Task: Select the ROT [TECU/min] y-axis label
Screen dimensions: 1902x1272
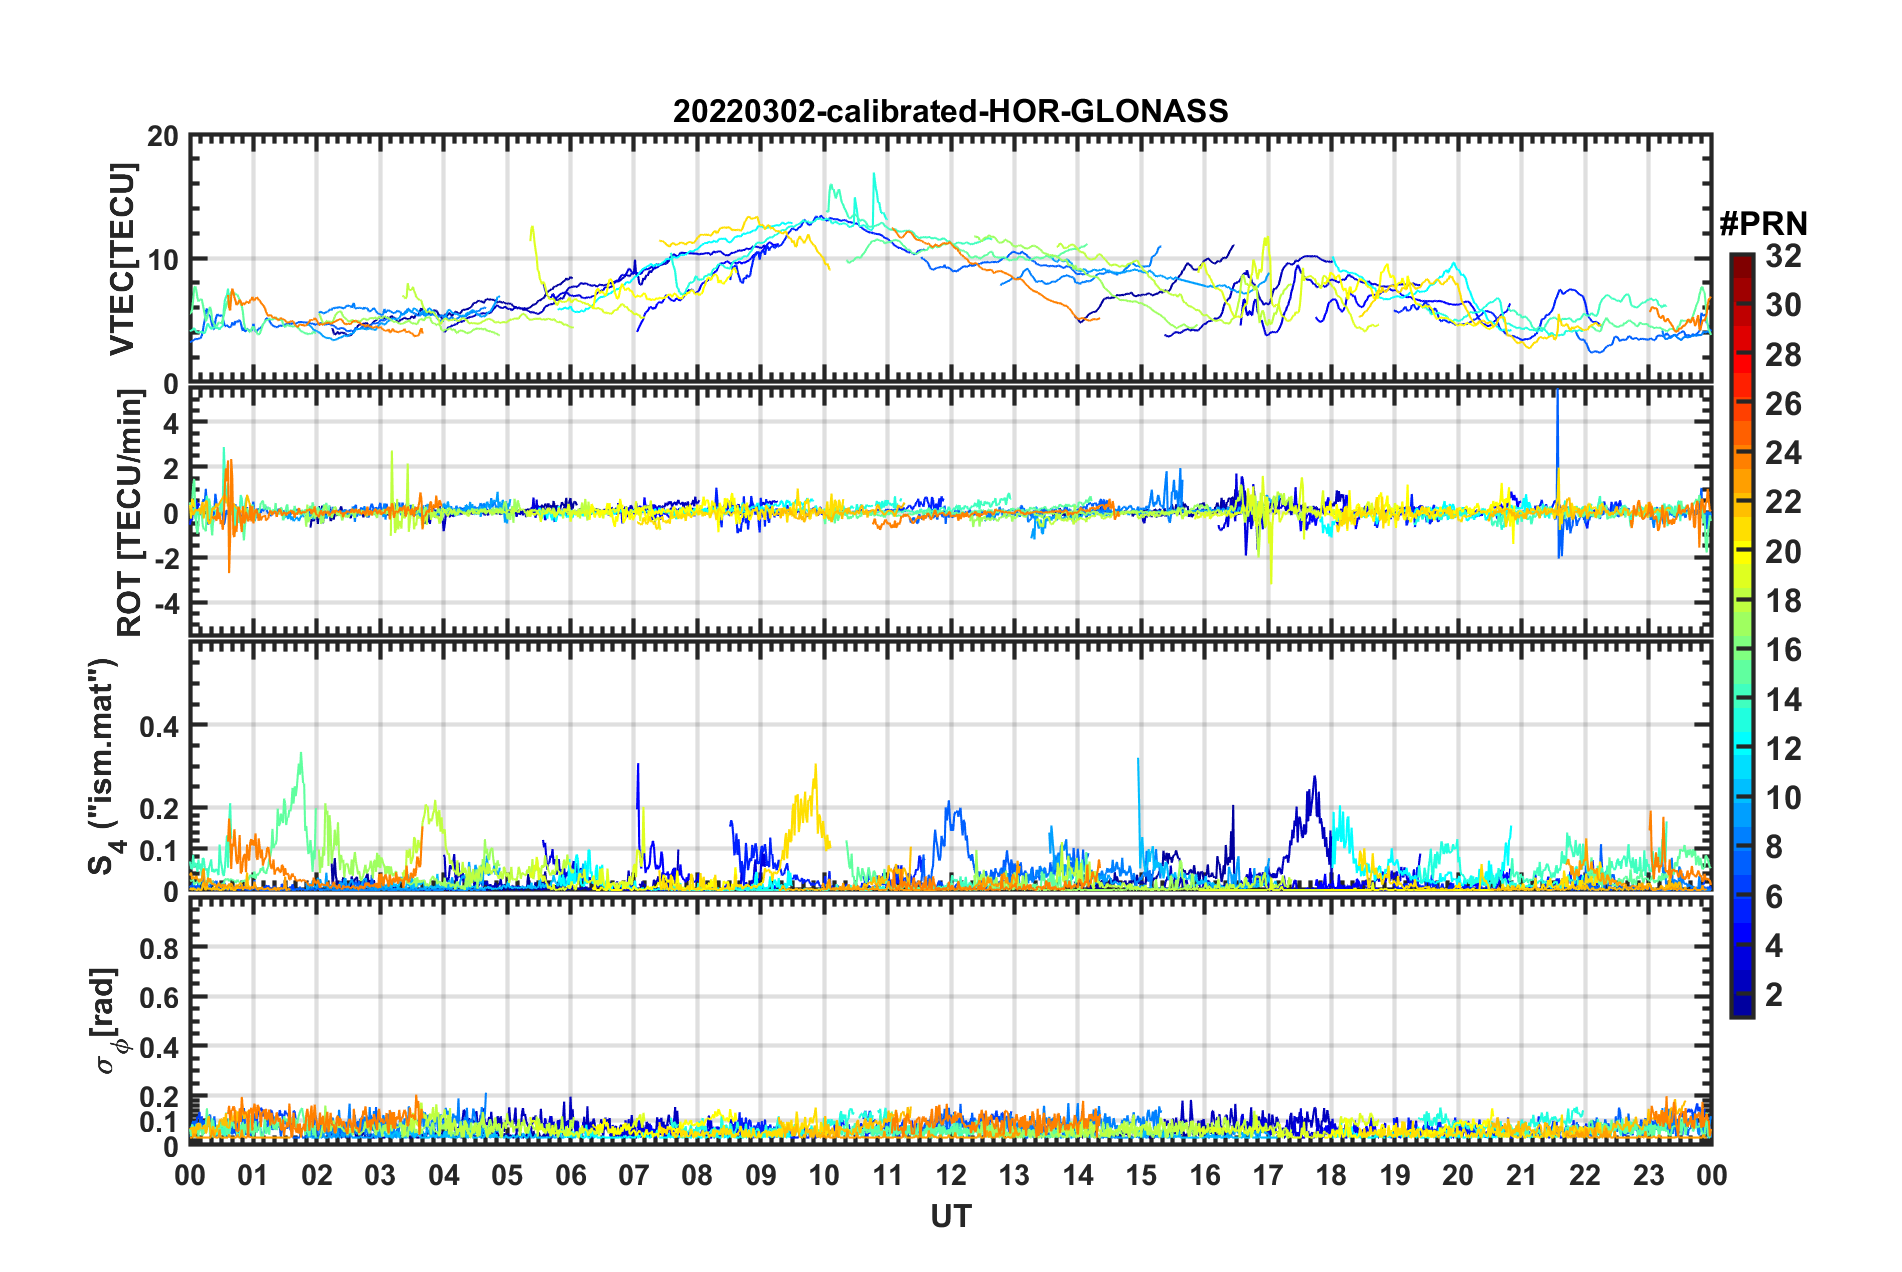Action: (x=130, y=513)
